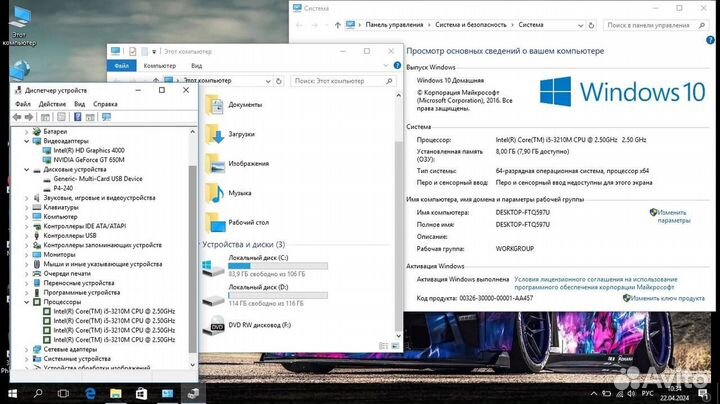Click Control Panel search field
Screen dimensions: 720x404
click(x=655, y=25)
